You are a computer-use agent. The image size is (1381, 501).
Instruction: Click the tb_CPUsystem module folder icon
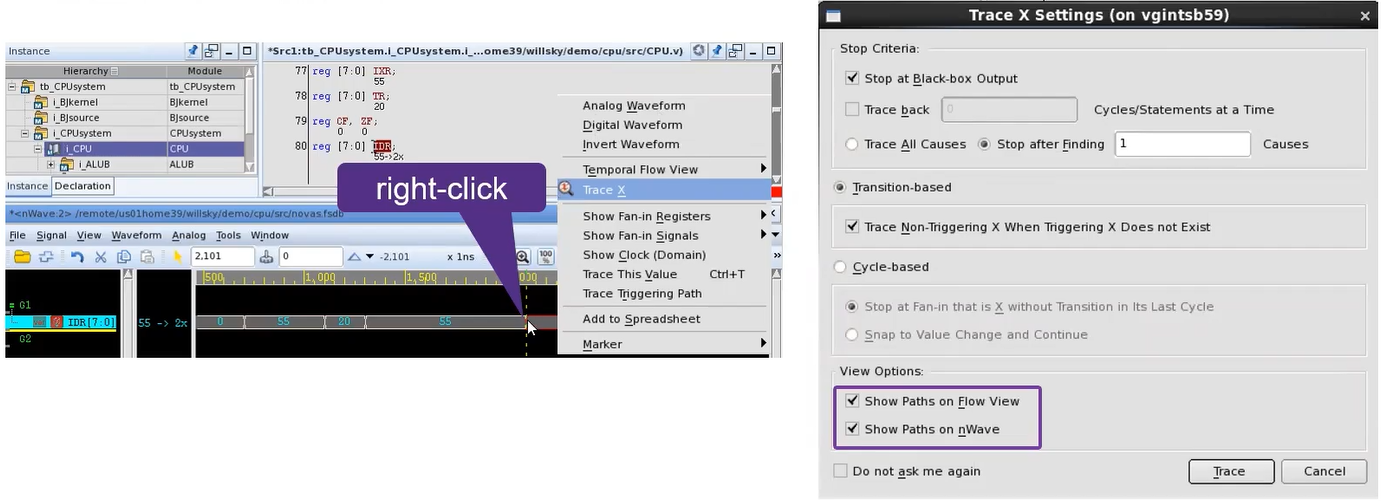[27, 87]
